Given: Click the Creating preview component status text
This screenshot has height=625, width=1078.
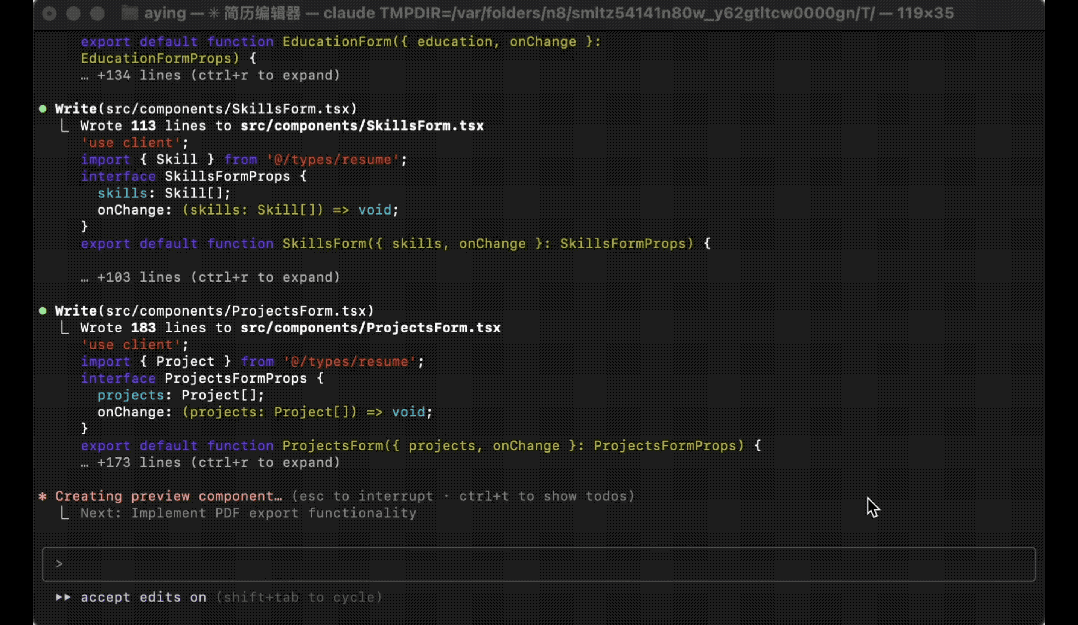Looking at the screenshot, I should pyautogui.click(x=168, y=496).
